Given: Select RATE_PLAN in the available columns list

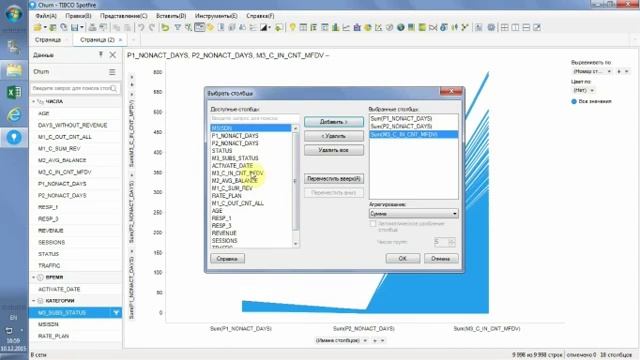Looking at the screenshot, I should [x=227, y=196].
